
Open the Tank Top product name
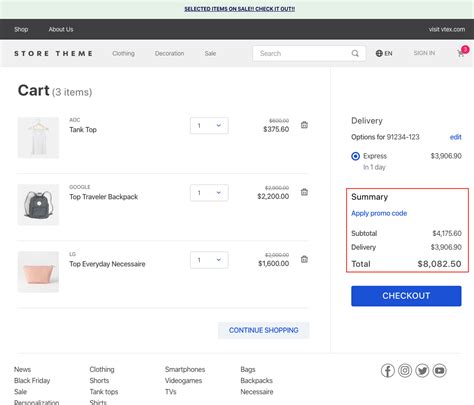(x=83, y=130)
